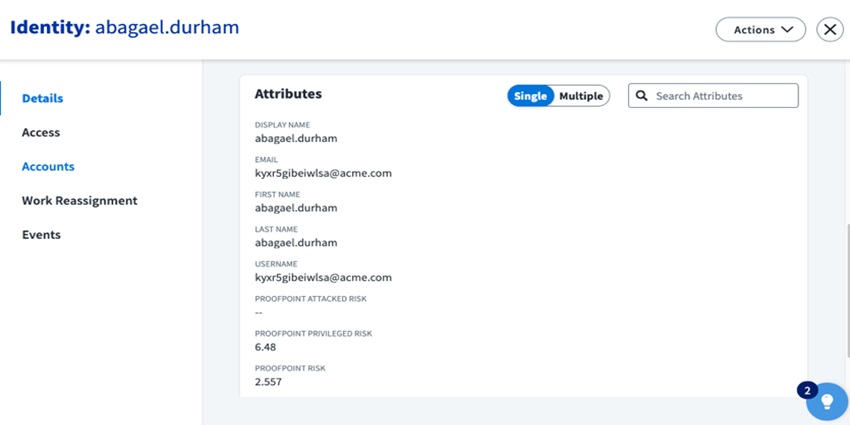Click the magnifying glass search icon

643,96
